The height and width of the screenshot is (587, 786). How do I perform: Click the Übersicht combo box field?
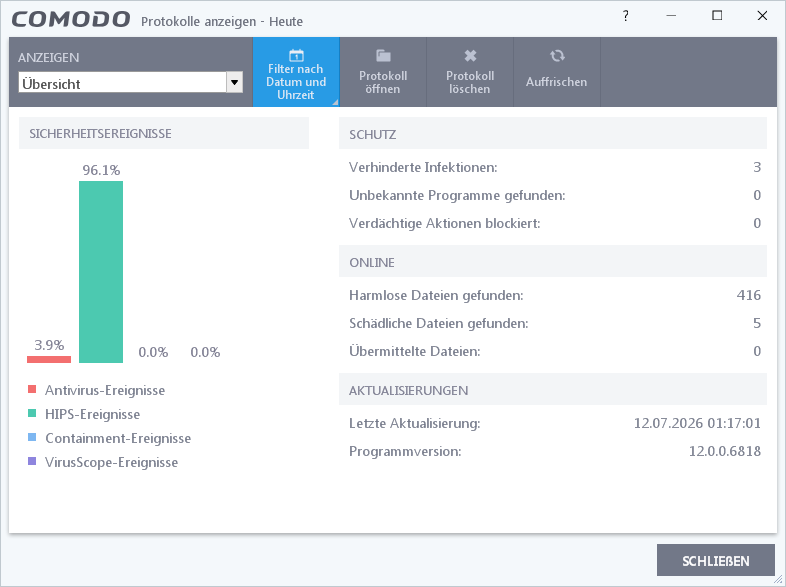coord(130,83)
